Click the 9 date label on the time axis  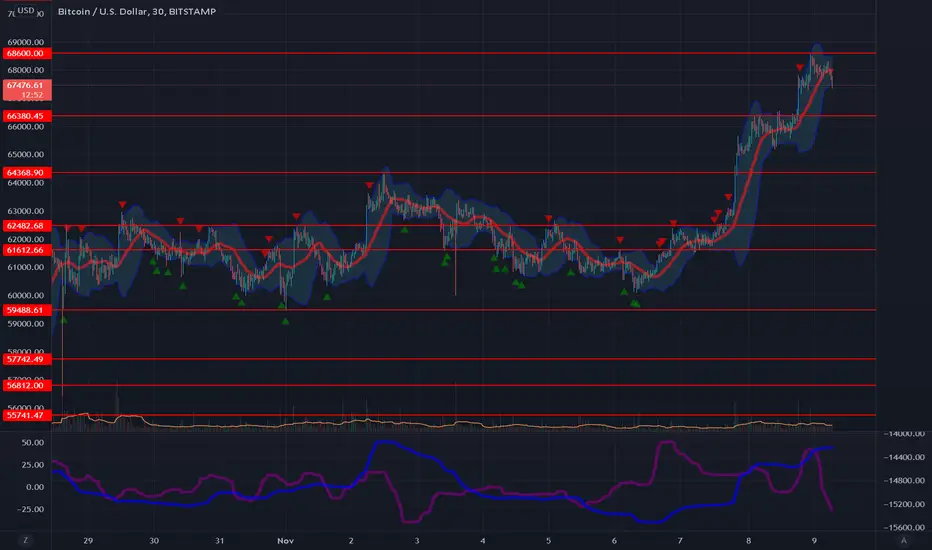click(x=814, y=540)
